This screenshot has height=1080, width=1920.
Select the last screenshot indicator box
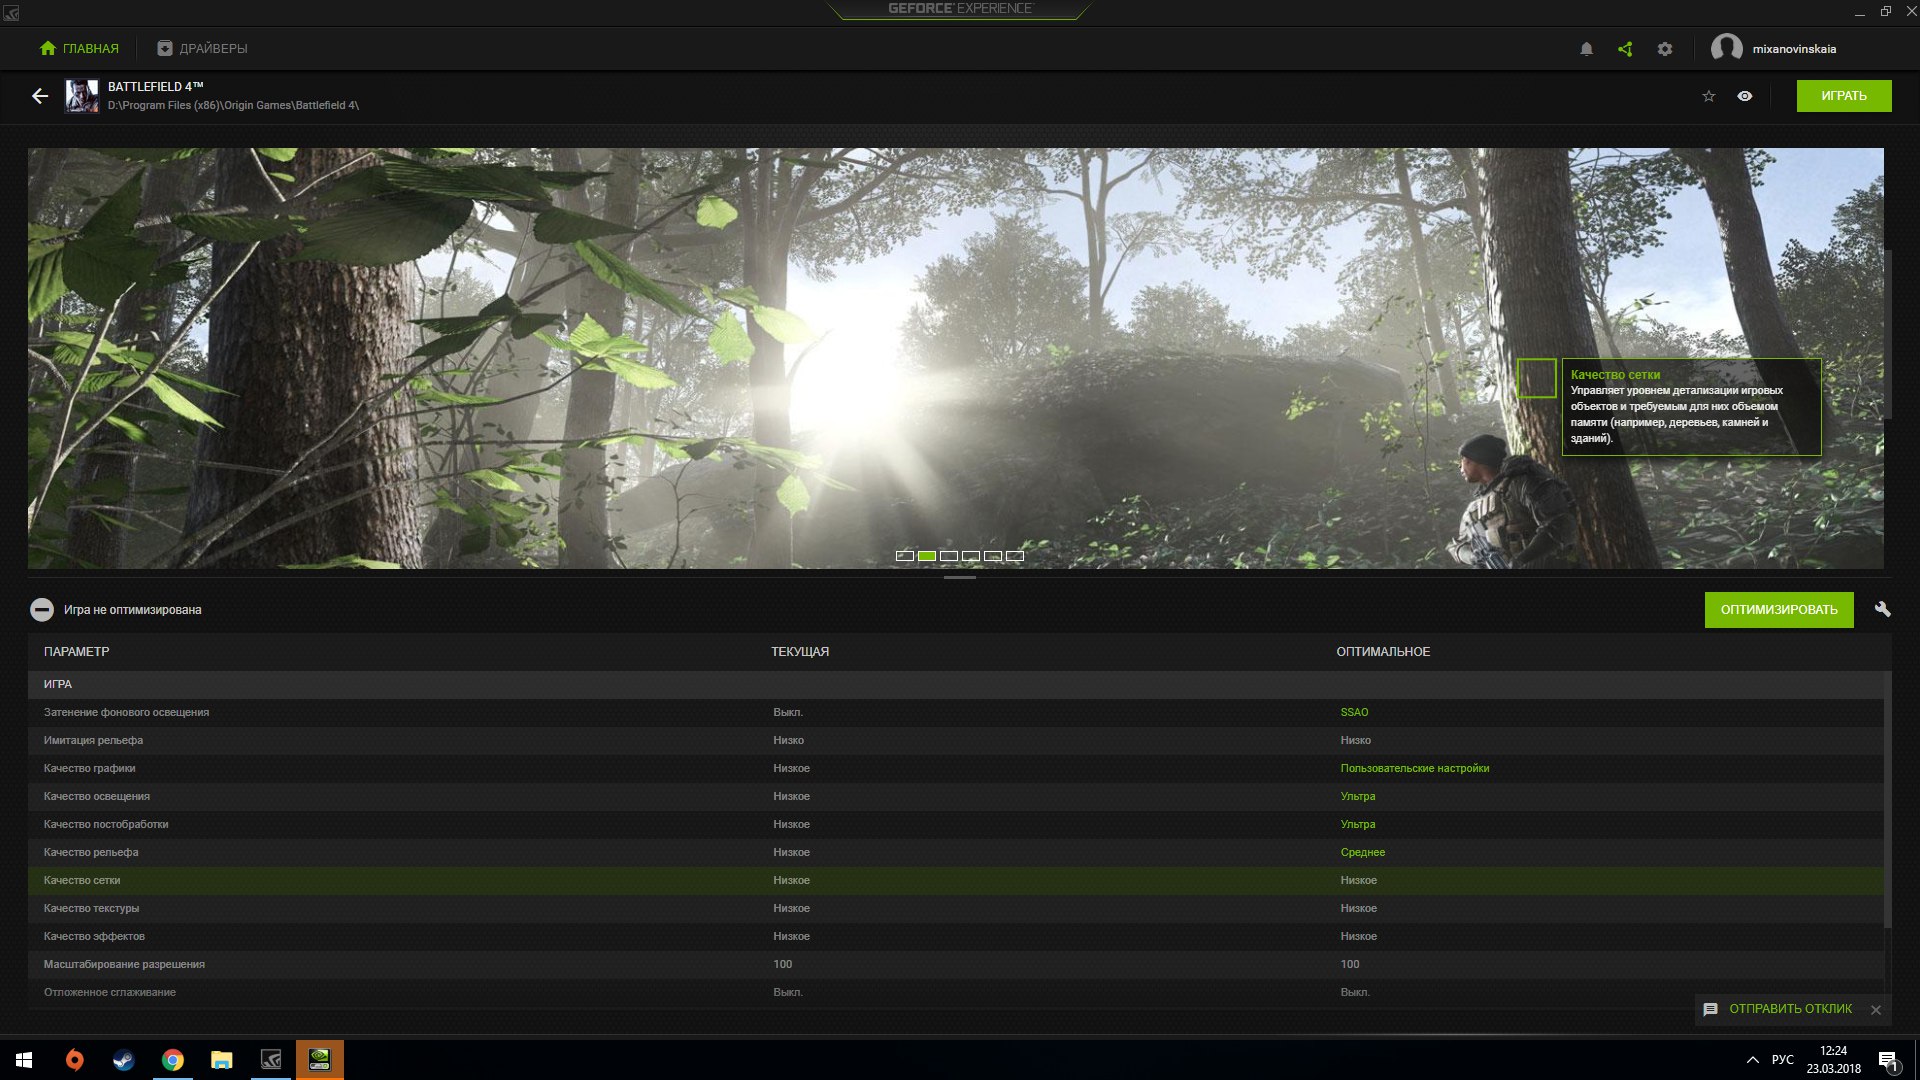[x=1015, y=556]
